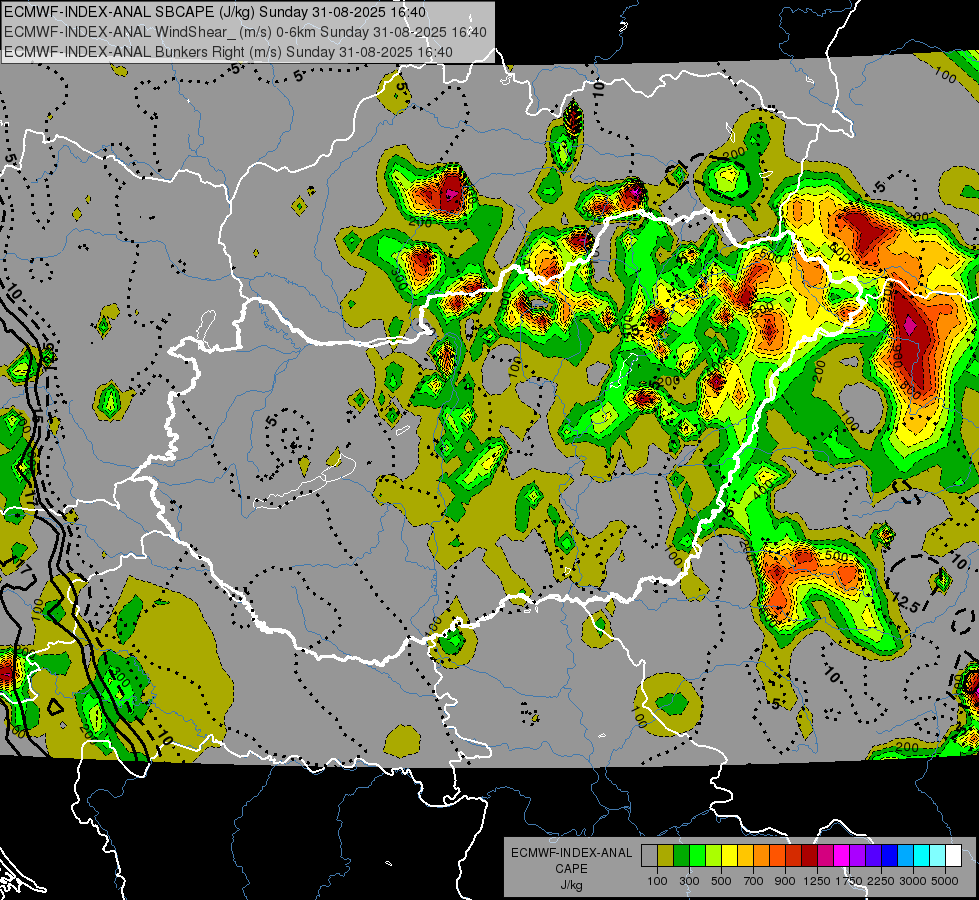Select the pure yellow legend swatch
The width and height of the screenshot is (979, 900).
click(729, 856)
